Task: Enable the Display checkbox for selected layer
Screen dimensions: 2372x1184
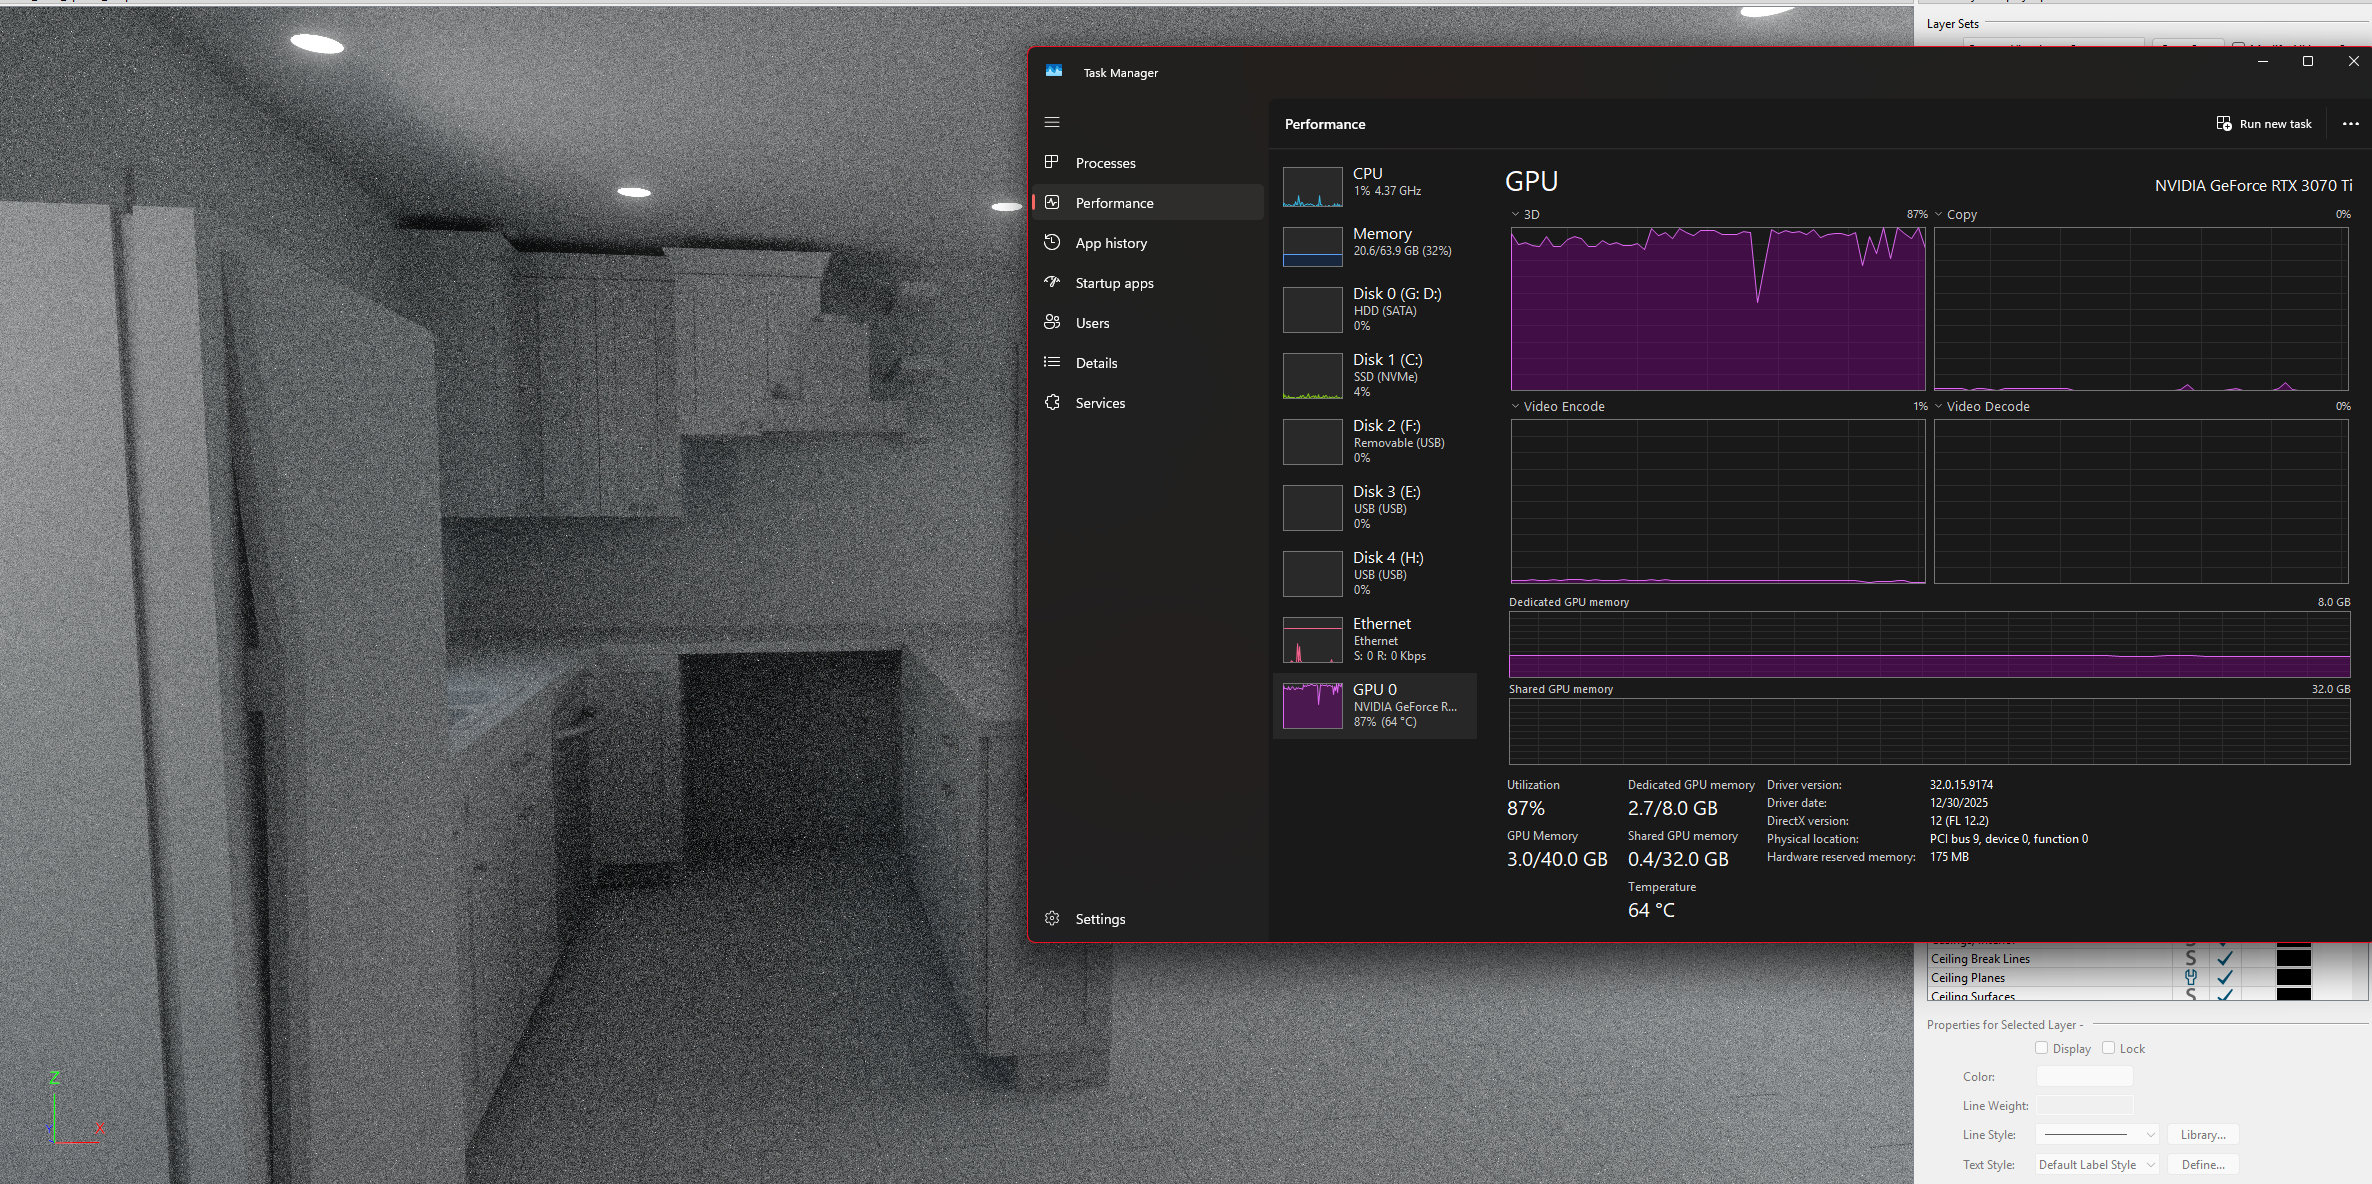Action: (x=2041, y=1048)
